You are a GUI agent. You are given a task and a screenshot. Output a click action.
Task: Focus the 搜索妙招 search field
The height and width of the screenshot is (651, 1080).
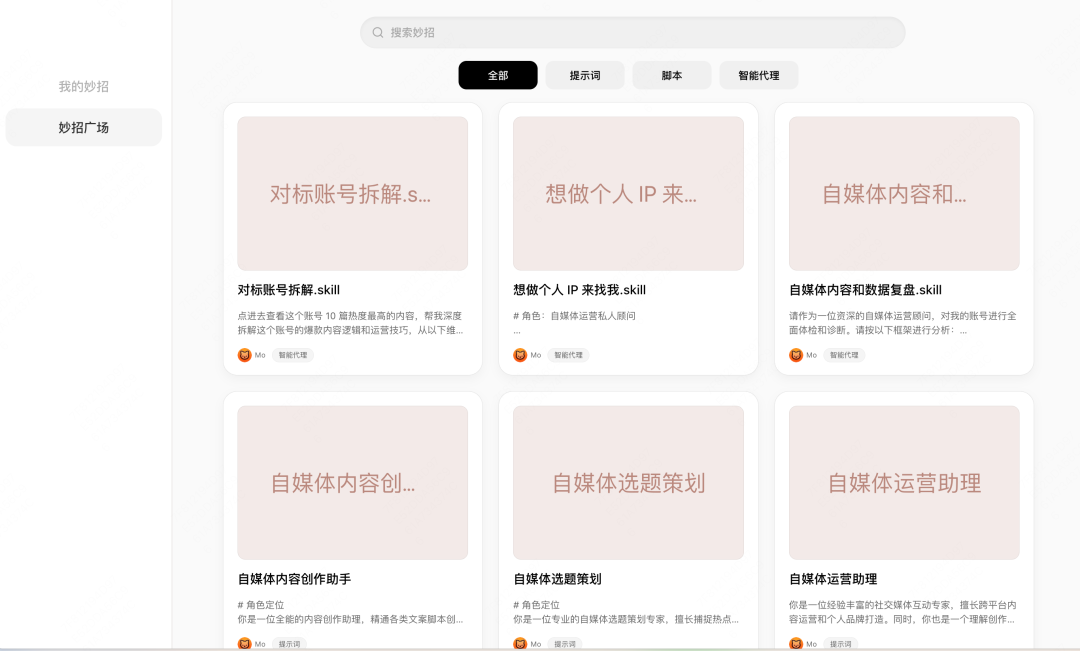(632, 32)
